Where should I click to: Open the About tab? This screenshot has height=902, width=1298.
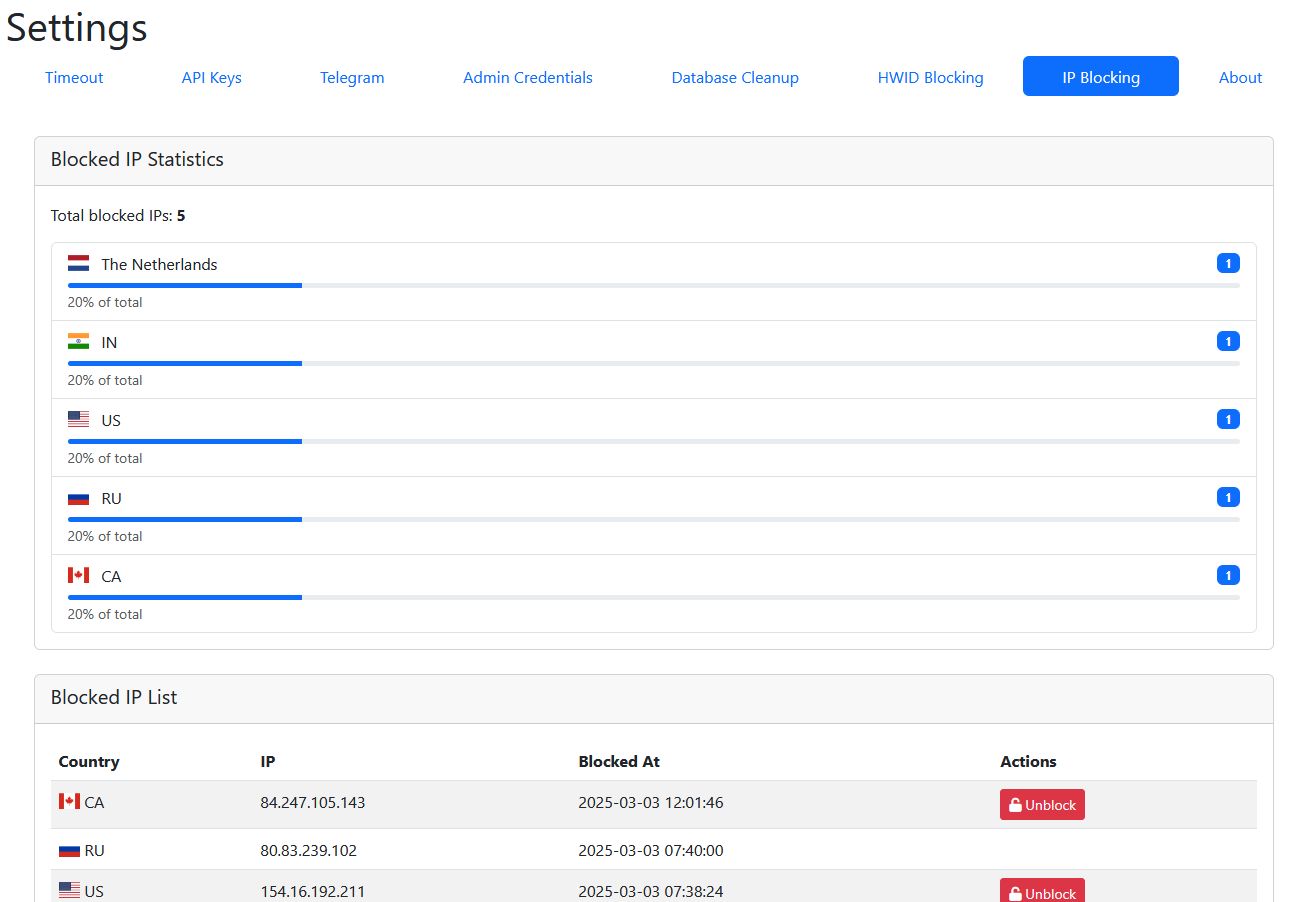(x=1240, y=77)
